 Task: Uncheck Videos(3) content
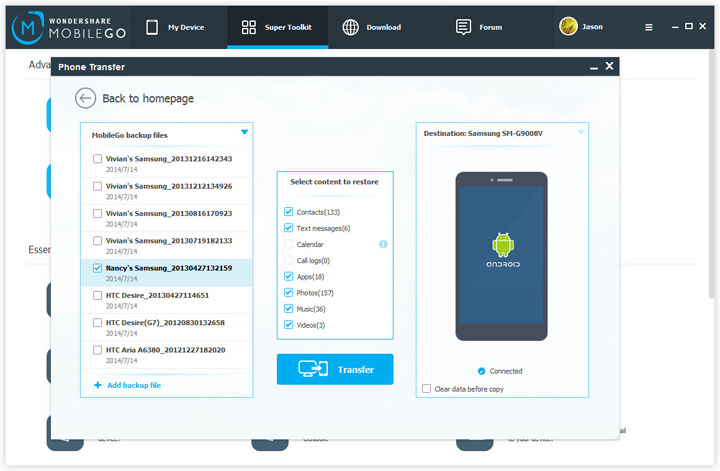[288, 325]
